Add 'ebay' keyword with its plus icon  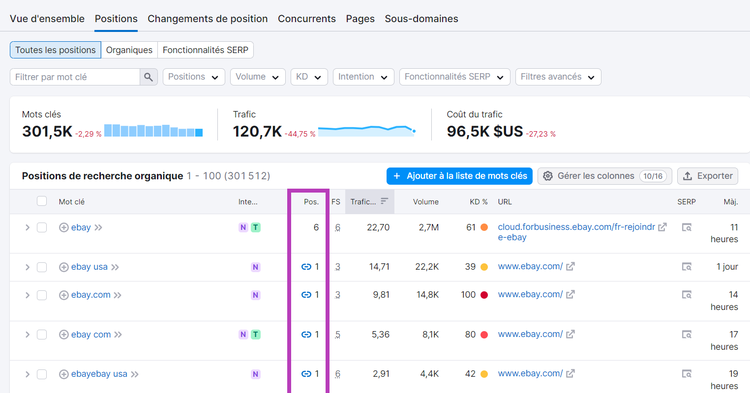(x=64, y=228)
